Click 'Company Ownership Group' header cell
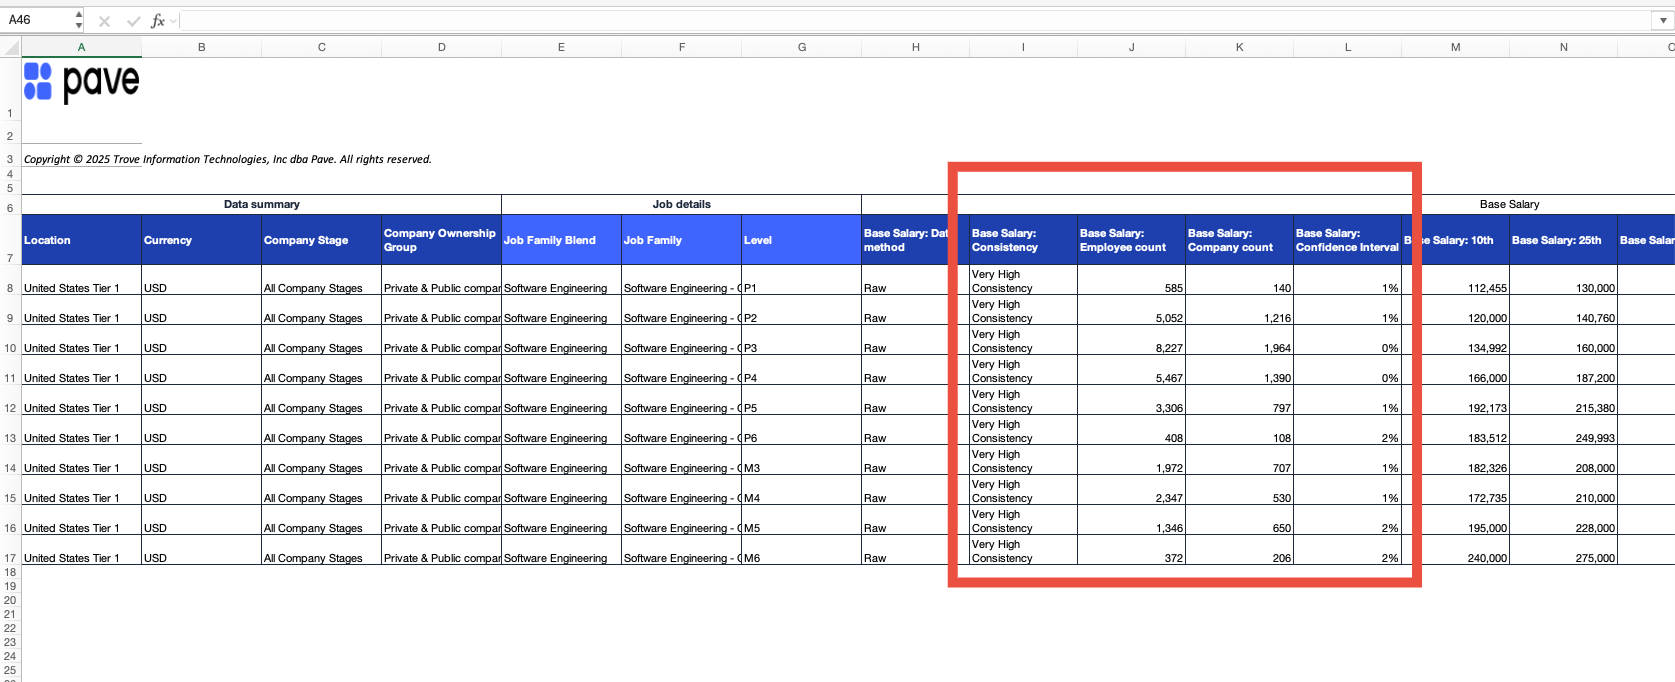 (x=442, y=240)
